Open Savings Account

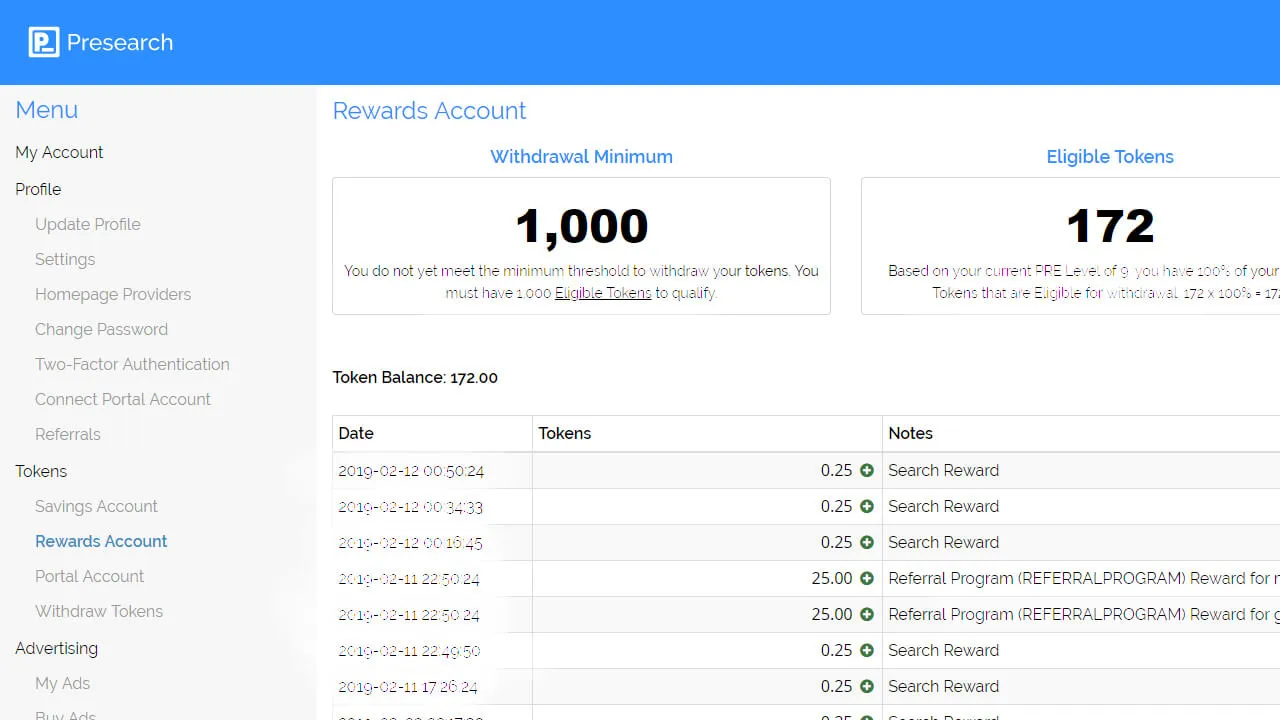pos(96,506)
